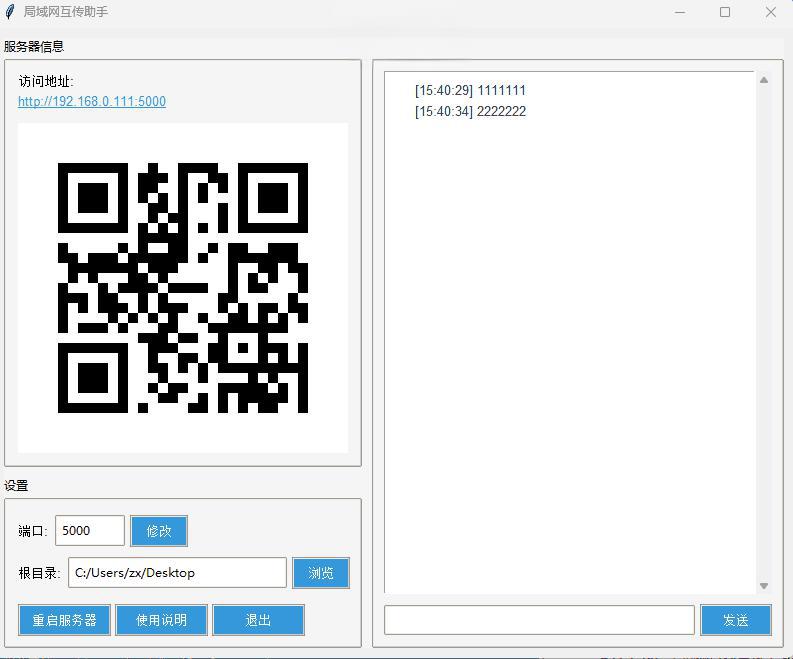This screenshot has height=659, width=793.
Task: Open the 使用说明 instructions button
Action: pyautogui.click(x=161, y=620)
